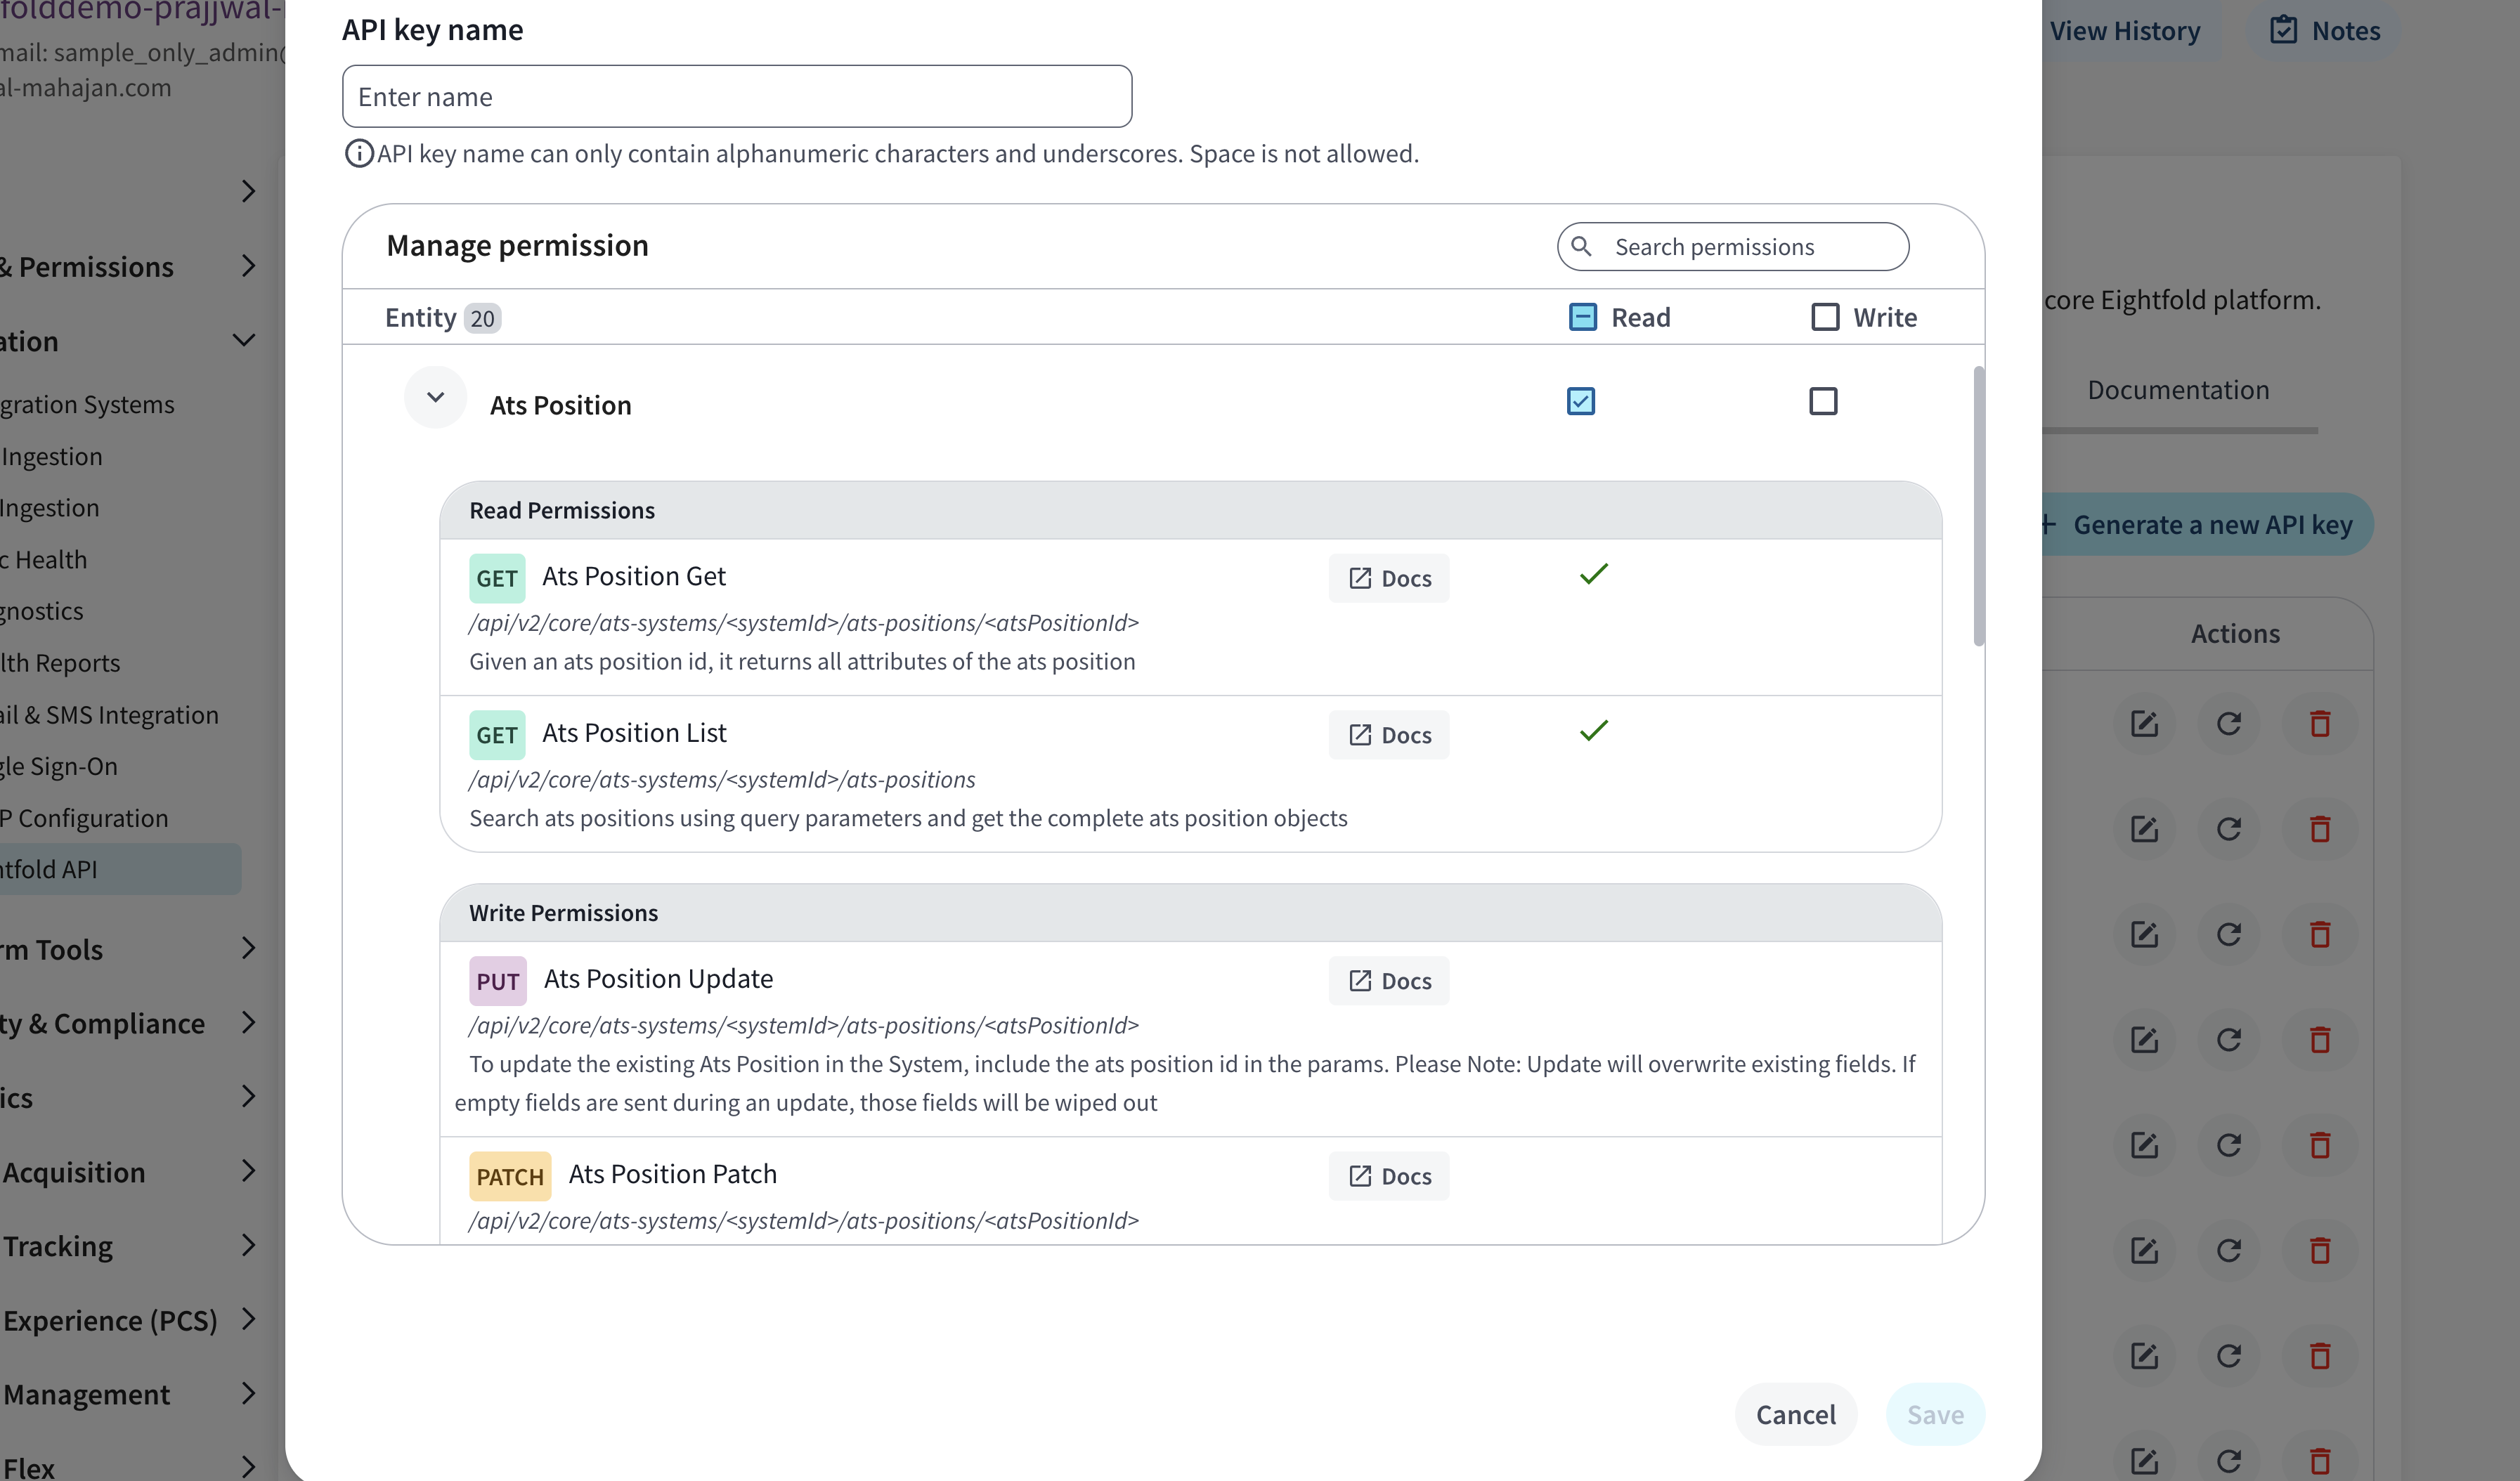This screenshot has height=1481, width=2520.
Task: Click the Notes clipboard icon
Action: point(2283,30)
